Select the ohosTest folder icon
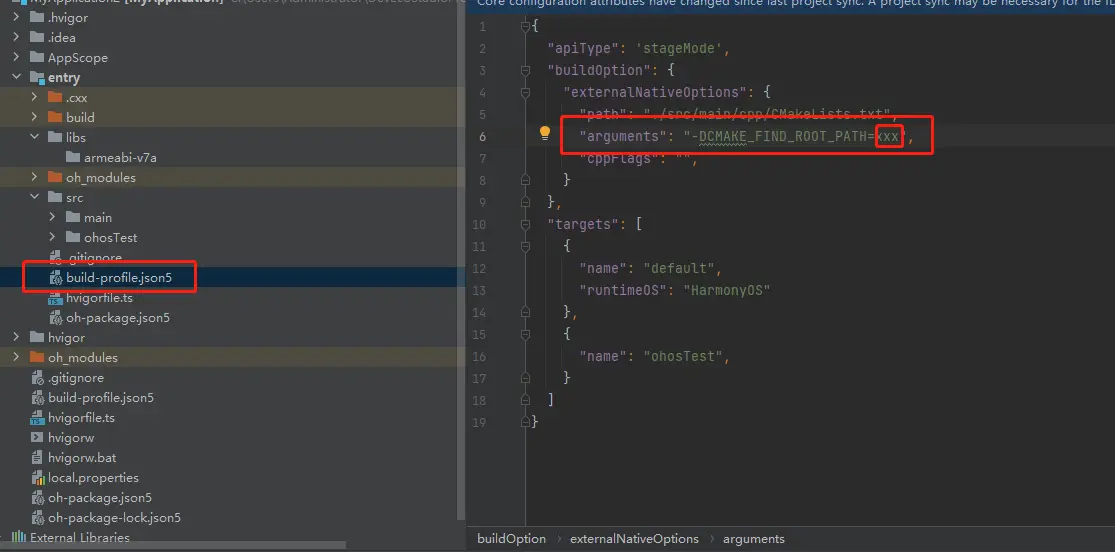This screenshot has width=1115, height=552. pos(73,237)
